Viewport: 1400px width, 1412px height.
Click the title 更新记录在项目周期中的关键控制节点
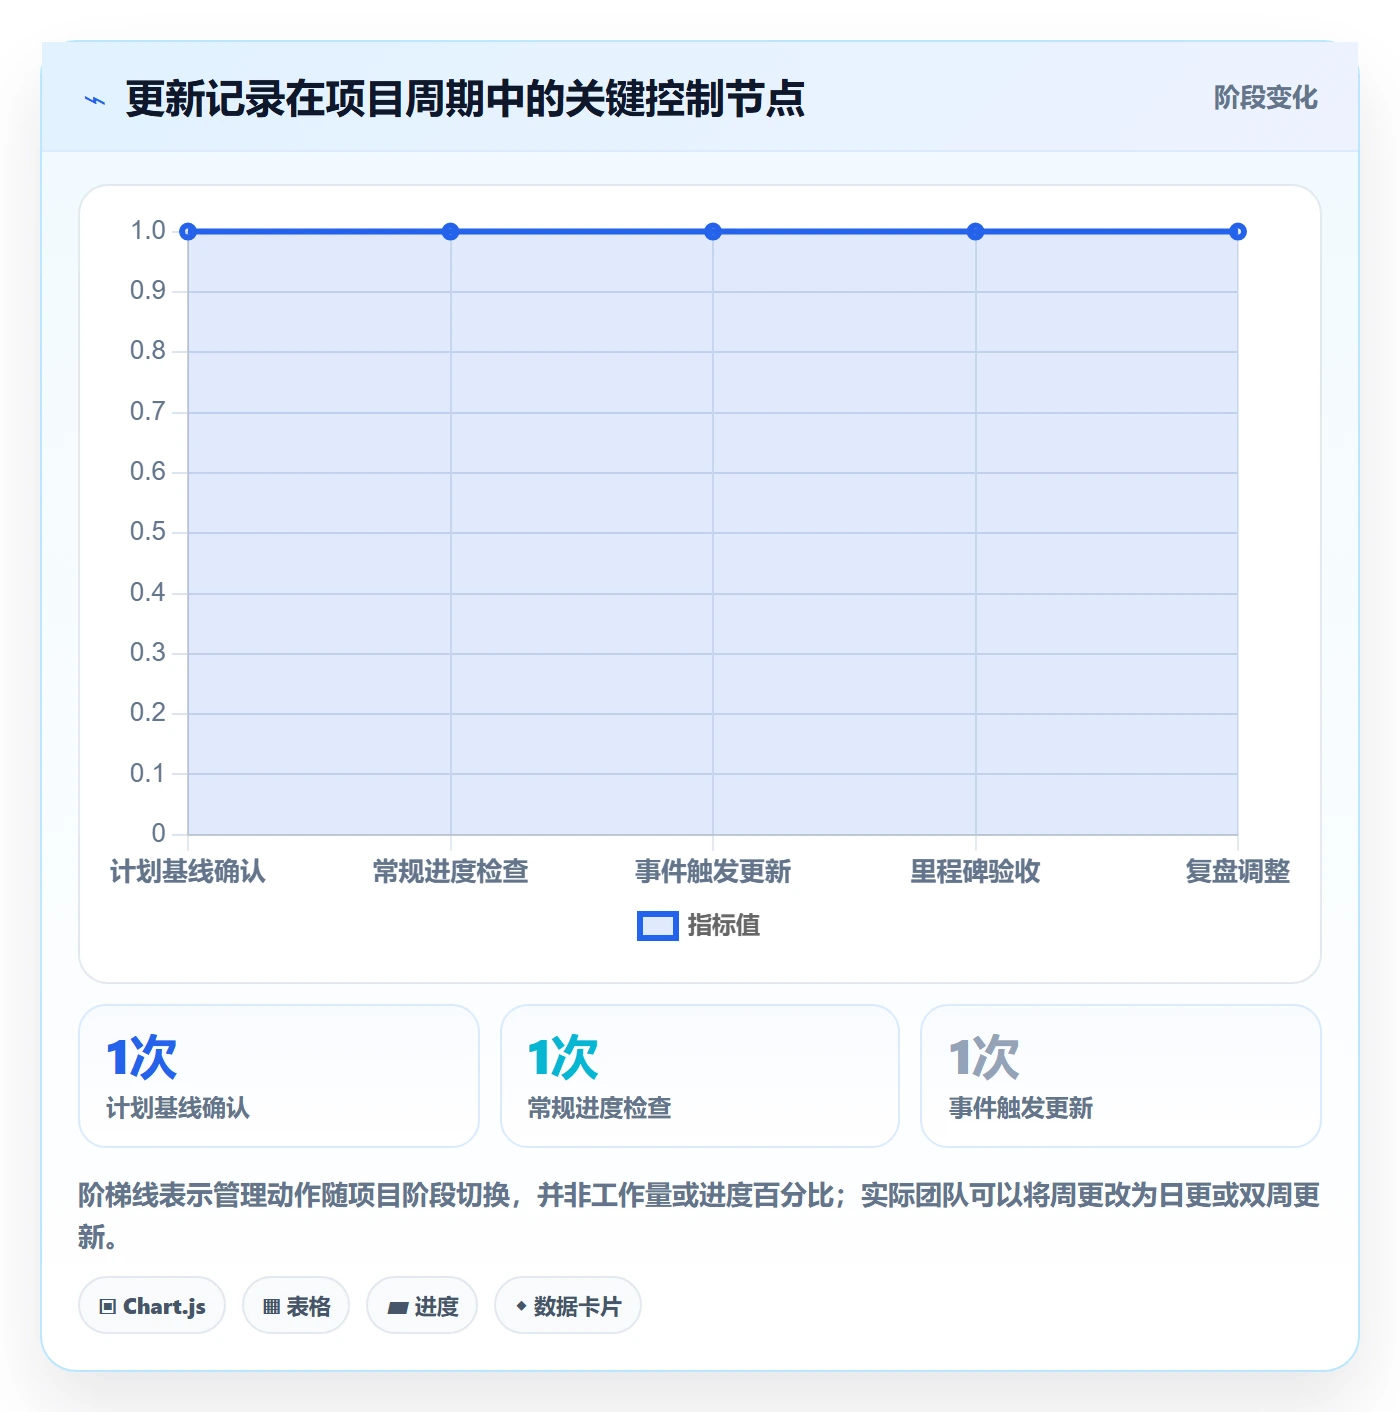coord(465,99)
